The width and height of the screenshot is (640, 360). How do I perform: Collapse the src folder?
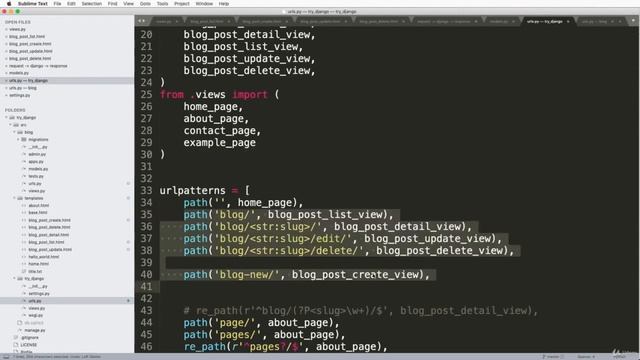(x=11, y=125)
